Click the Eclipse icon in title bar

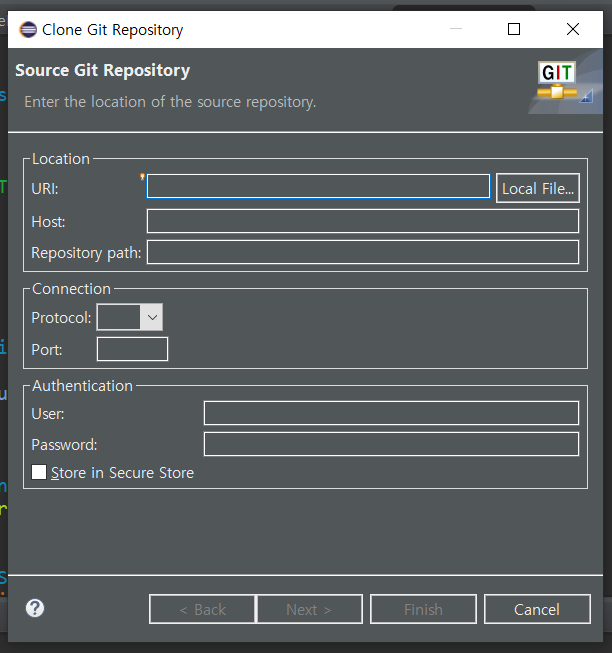click(x=28, y=30)
